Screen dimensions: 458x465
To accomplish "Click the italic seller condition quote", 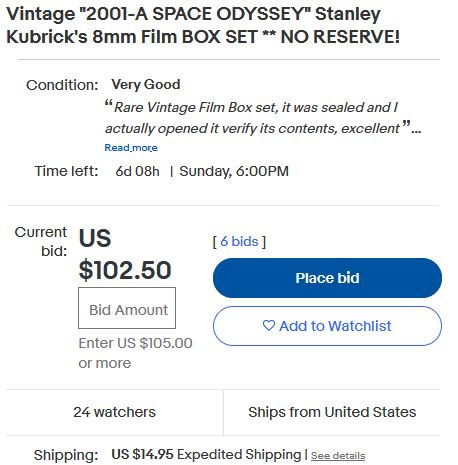I will coord(263,118).
